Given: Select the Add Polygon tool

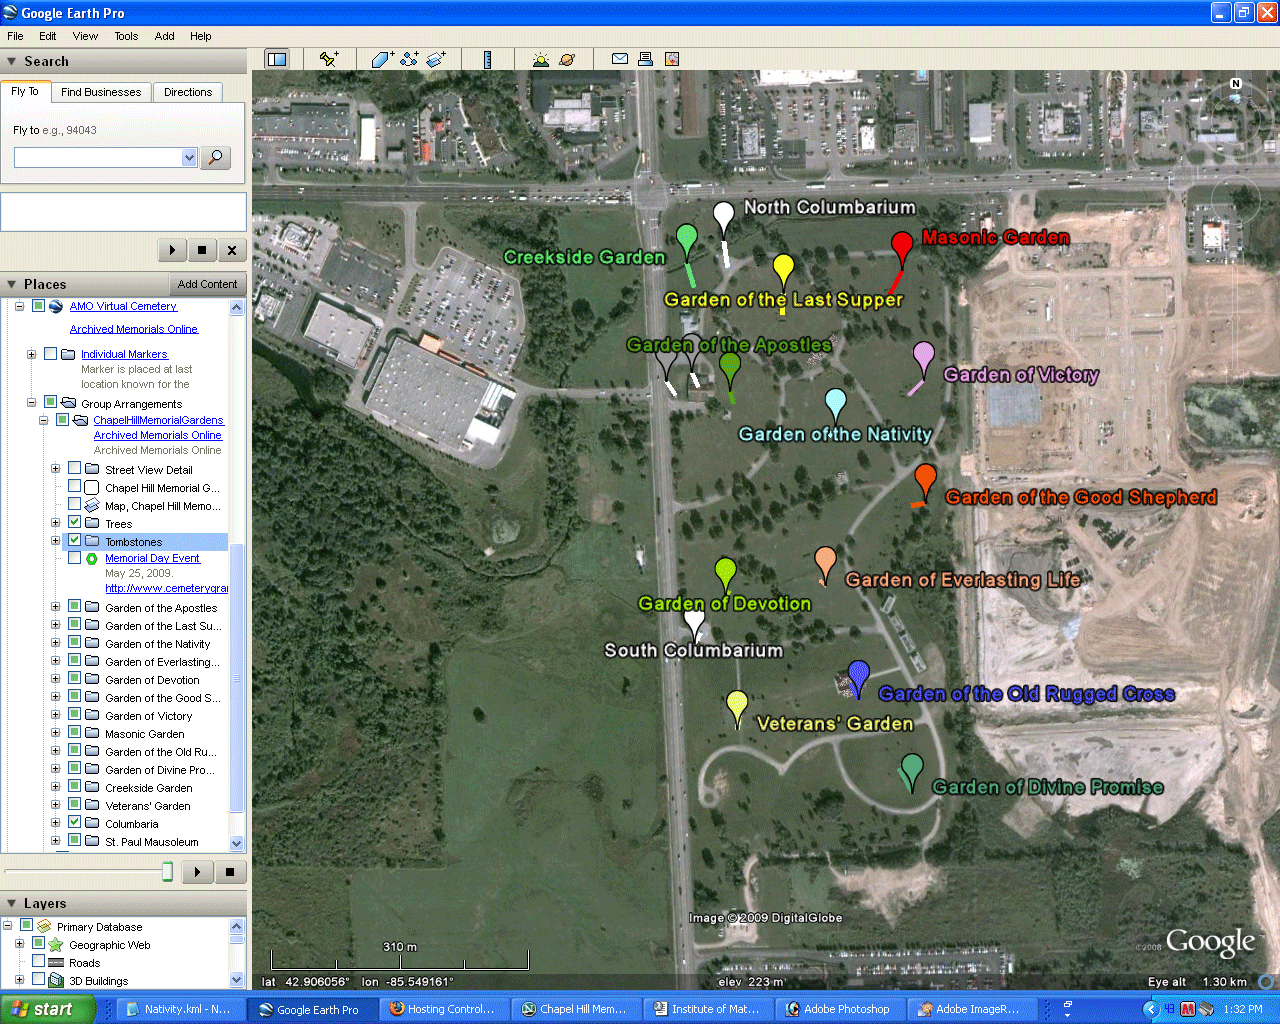Looking at the screenshot, I should tap(382, 60).
